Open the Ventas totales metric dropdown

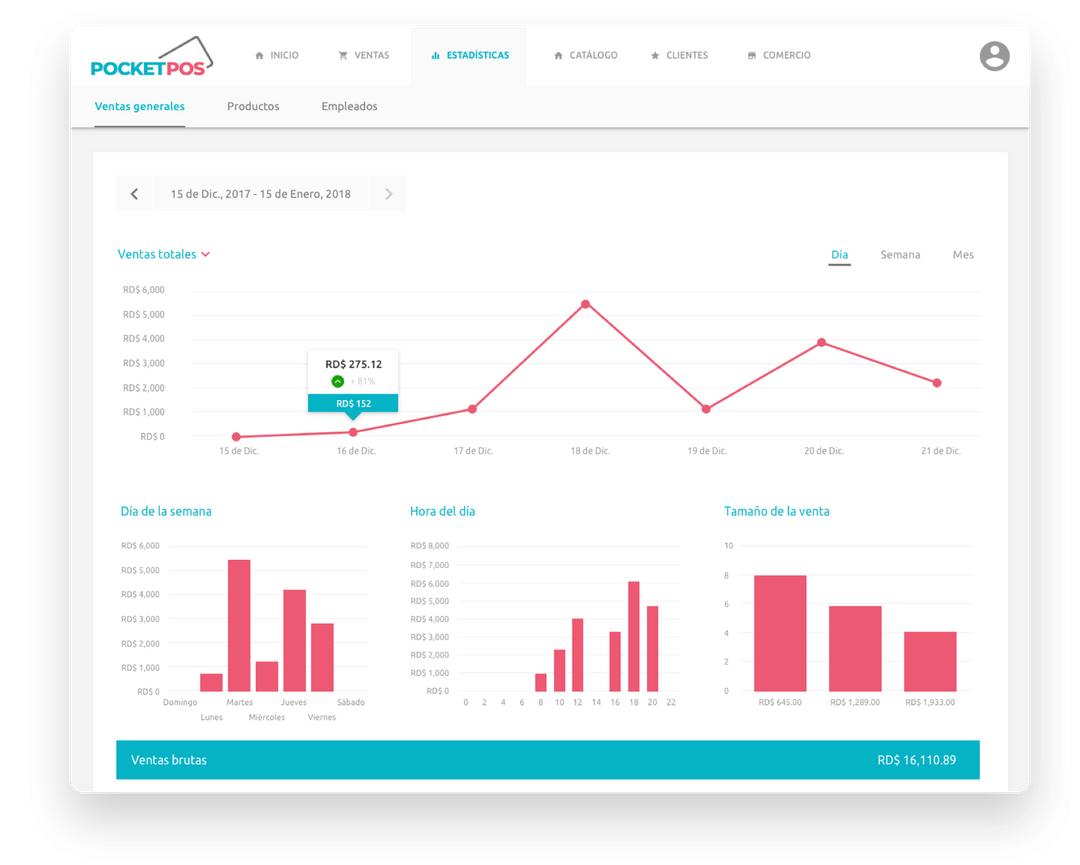pyautogui.click(x=164, y=254)
